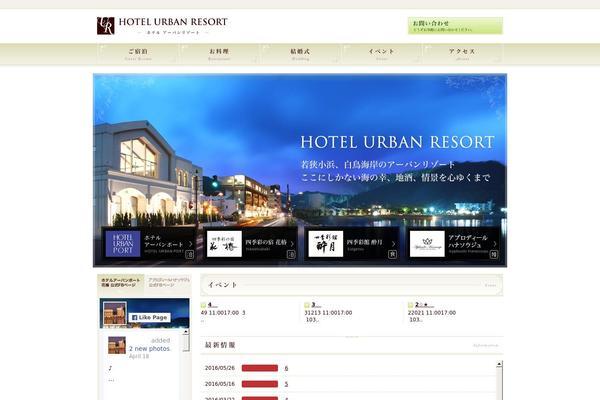This screenshot has height=400, width=600.
Task: Click the chevron arrow beside 四季彩の宿 花椿
Action: [292, 244]
